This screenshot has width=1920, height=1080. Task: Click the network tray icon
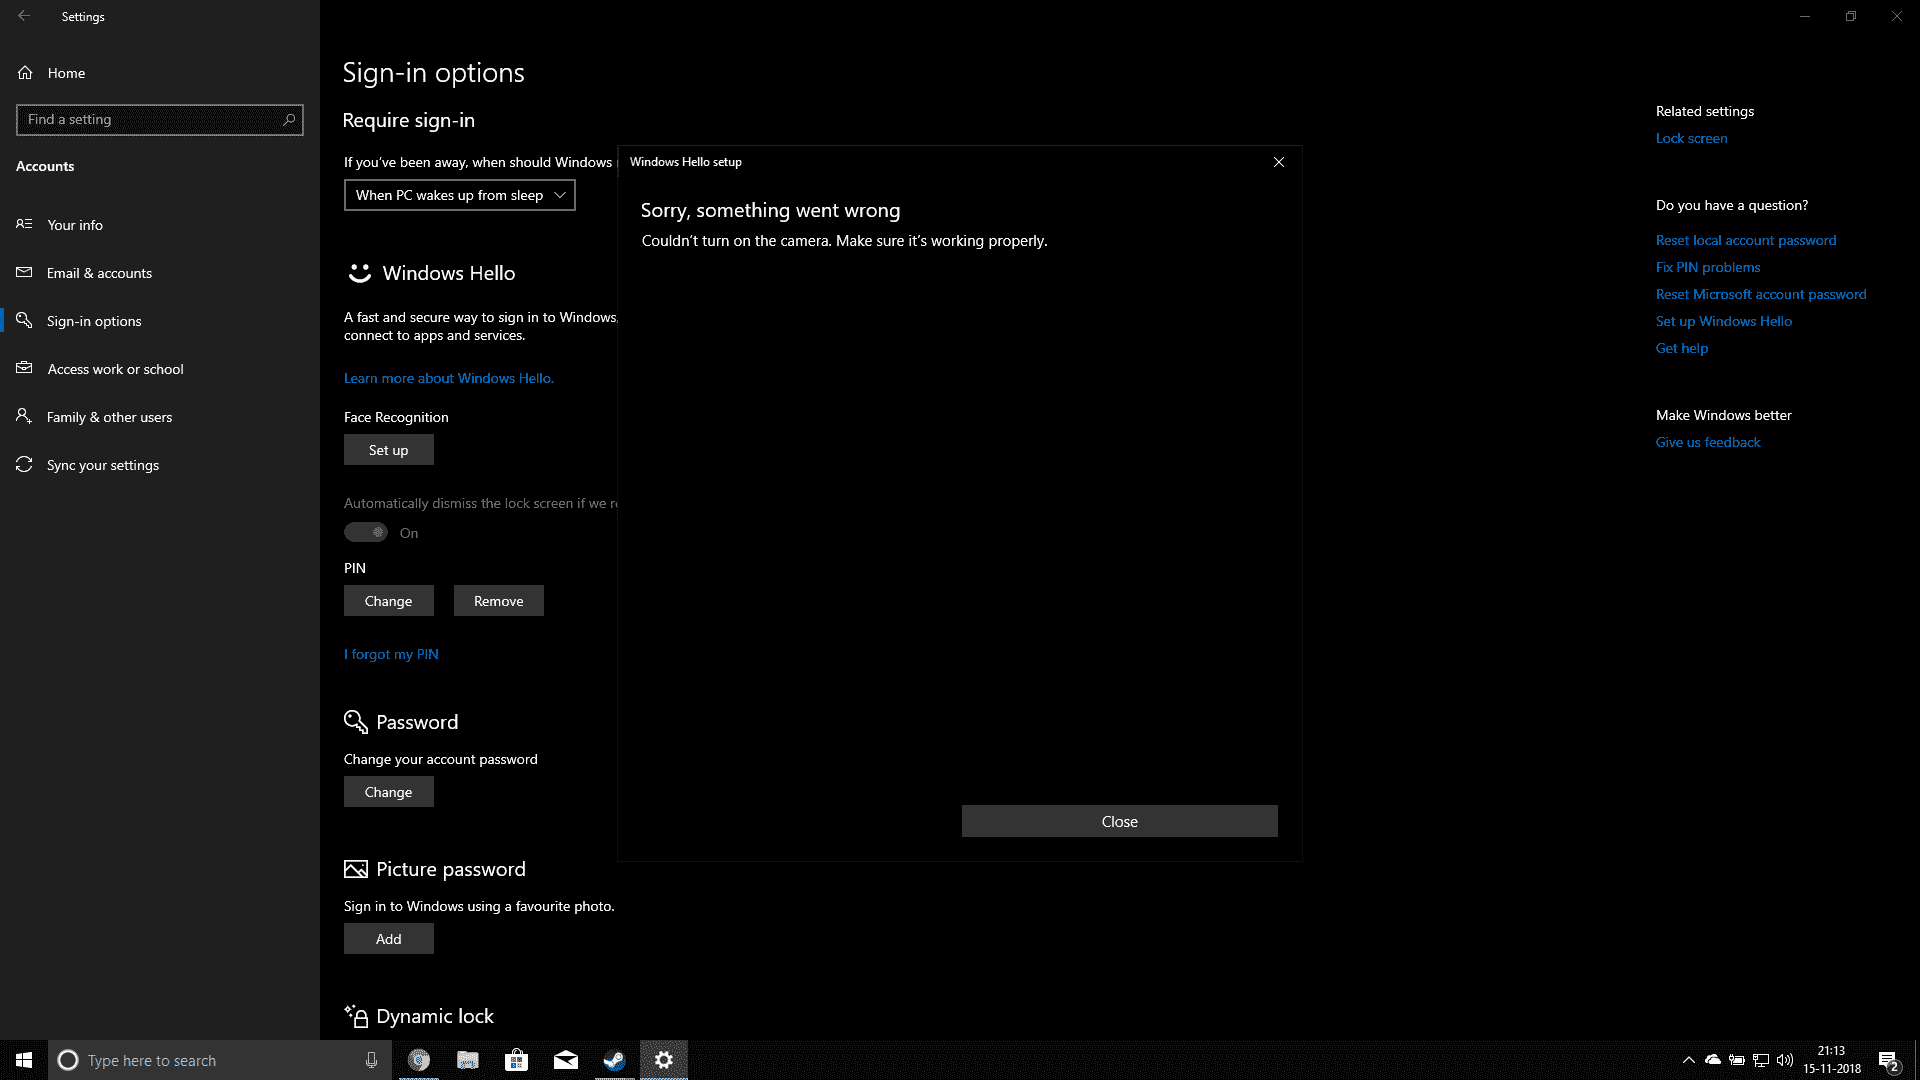point(1761,1060)
